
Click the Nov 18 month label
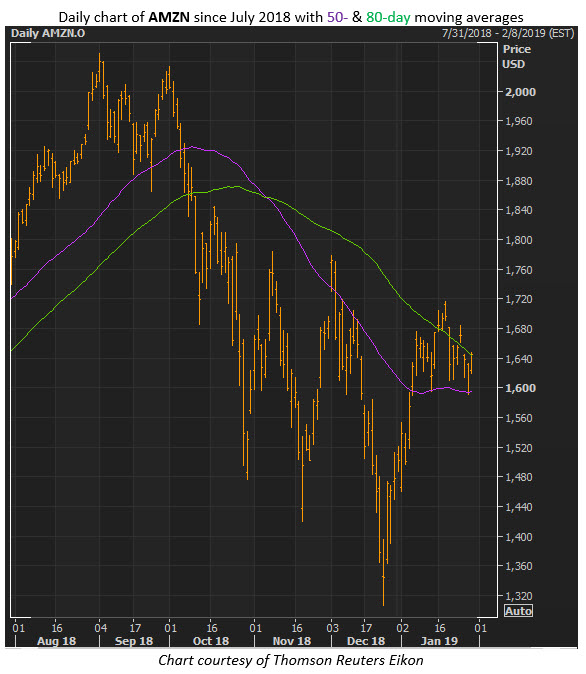[291, 641]
